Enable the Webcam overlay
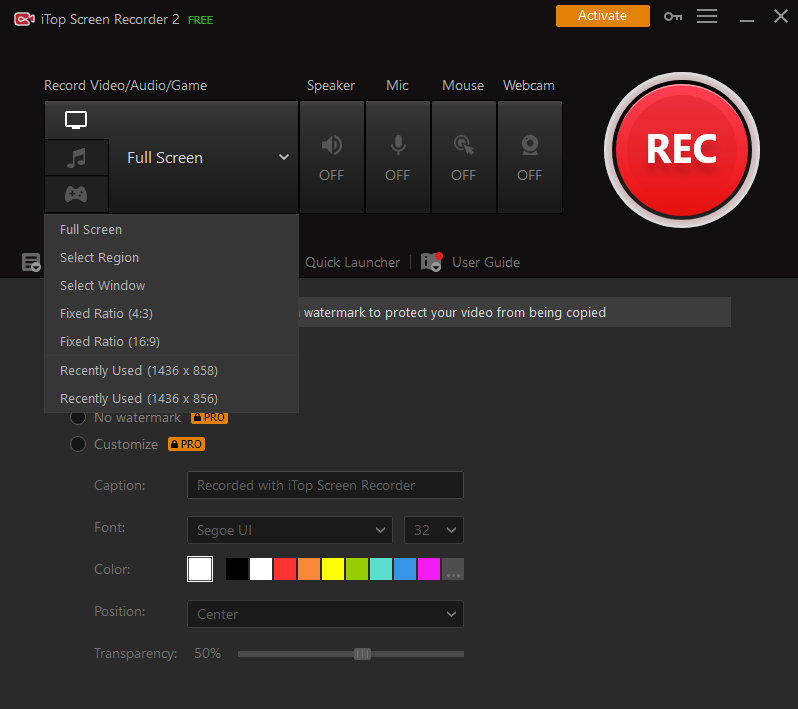The height and width of the screenshot is (709, 798). click(x=530, y=157)
